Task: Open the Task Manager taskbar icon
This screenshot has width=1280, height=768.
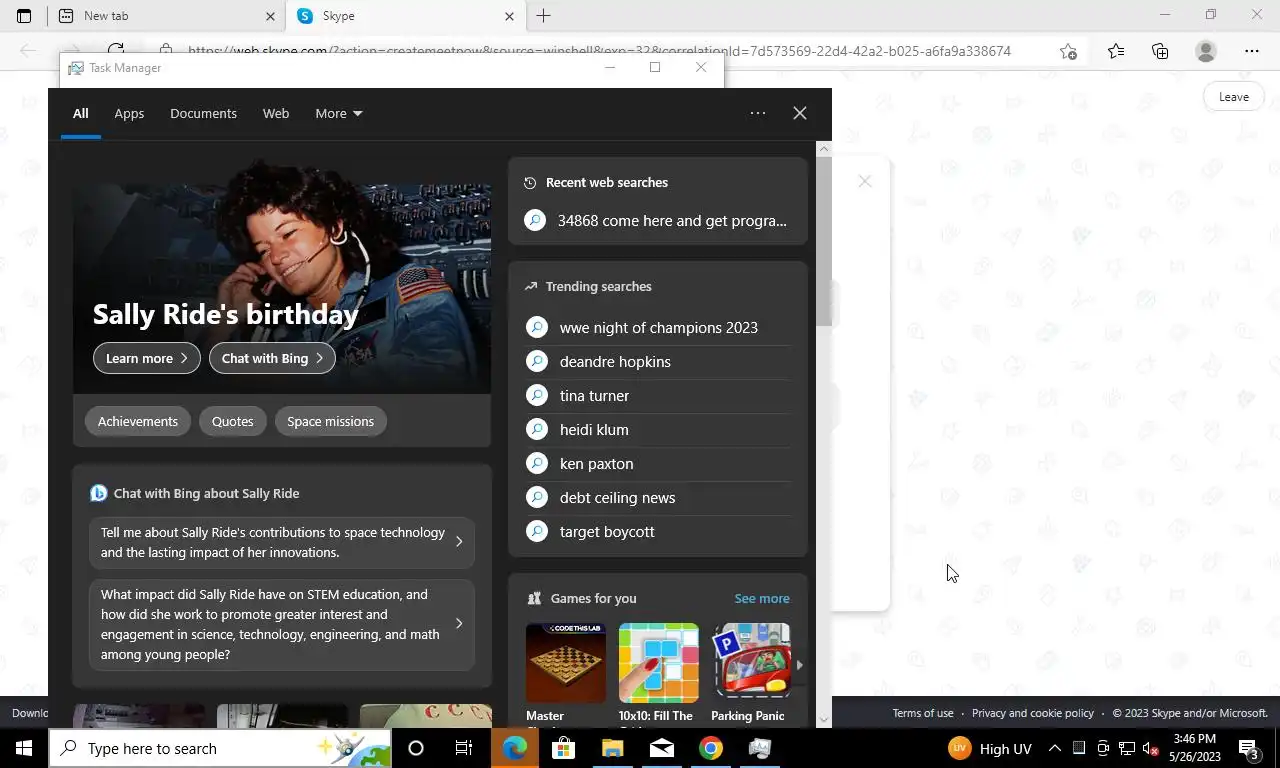Action: (x=760, y=748)
